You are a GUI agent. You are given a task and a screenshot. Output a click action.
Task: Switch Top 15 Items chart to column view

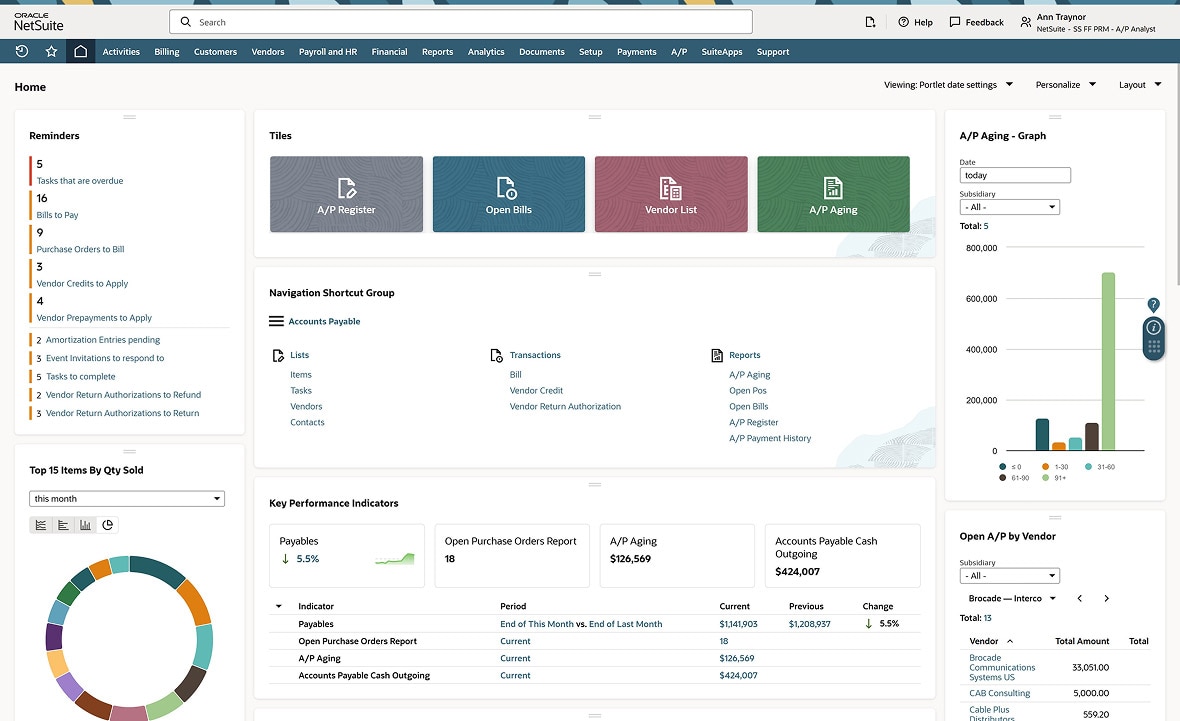[85, 525]
